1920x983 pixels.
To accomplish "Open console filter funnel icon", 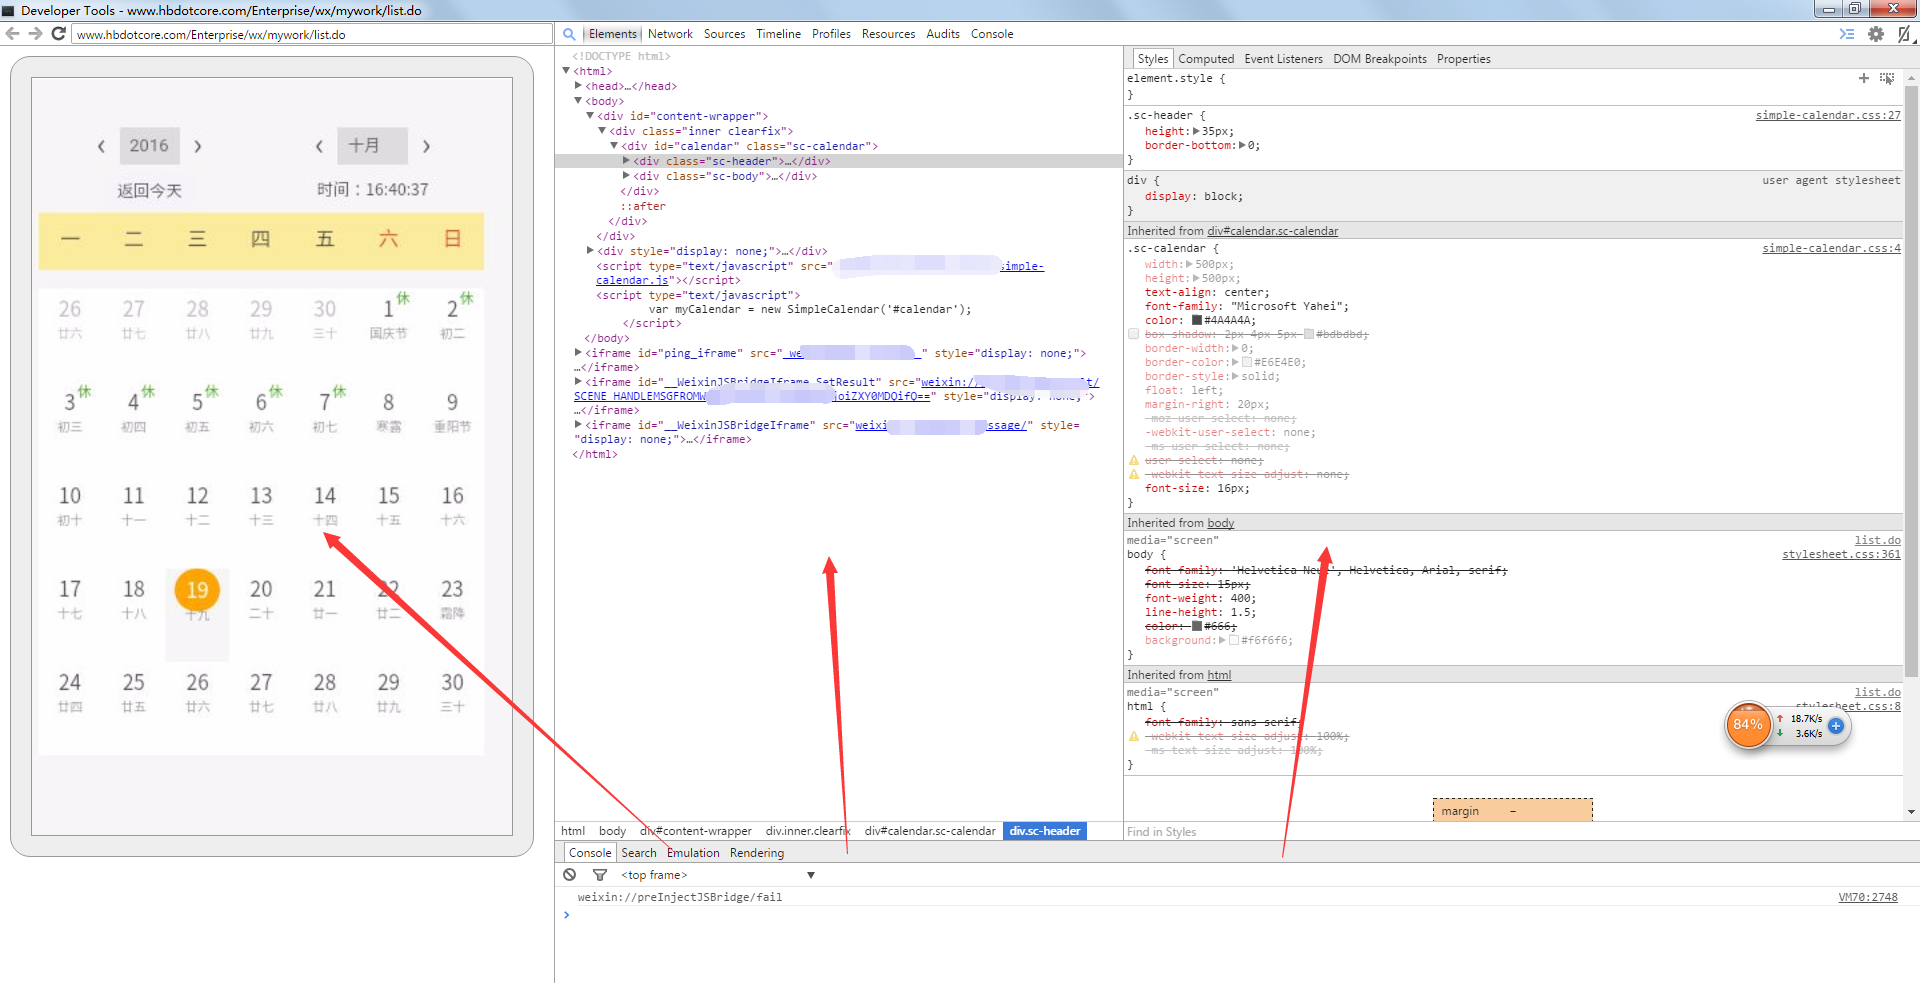I will (x=600, y=875).
